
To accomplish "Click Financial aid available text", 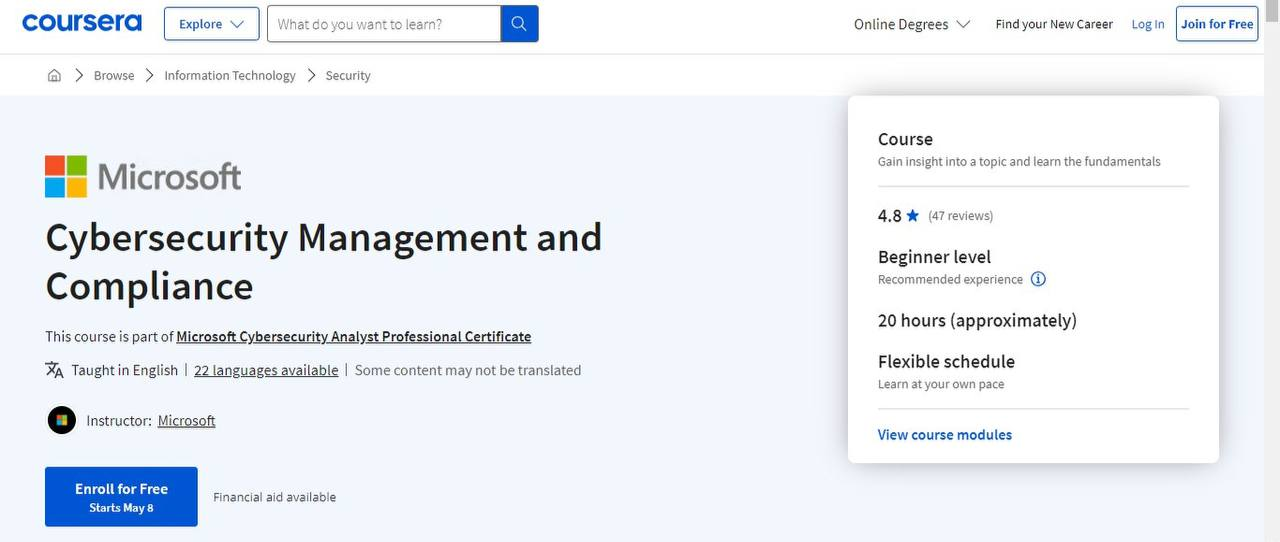I will point(275,497).
